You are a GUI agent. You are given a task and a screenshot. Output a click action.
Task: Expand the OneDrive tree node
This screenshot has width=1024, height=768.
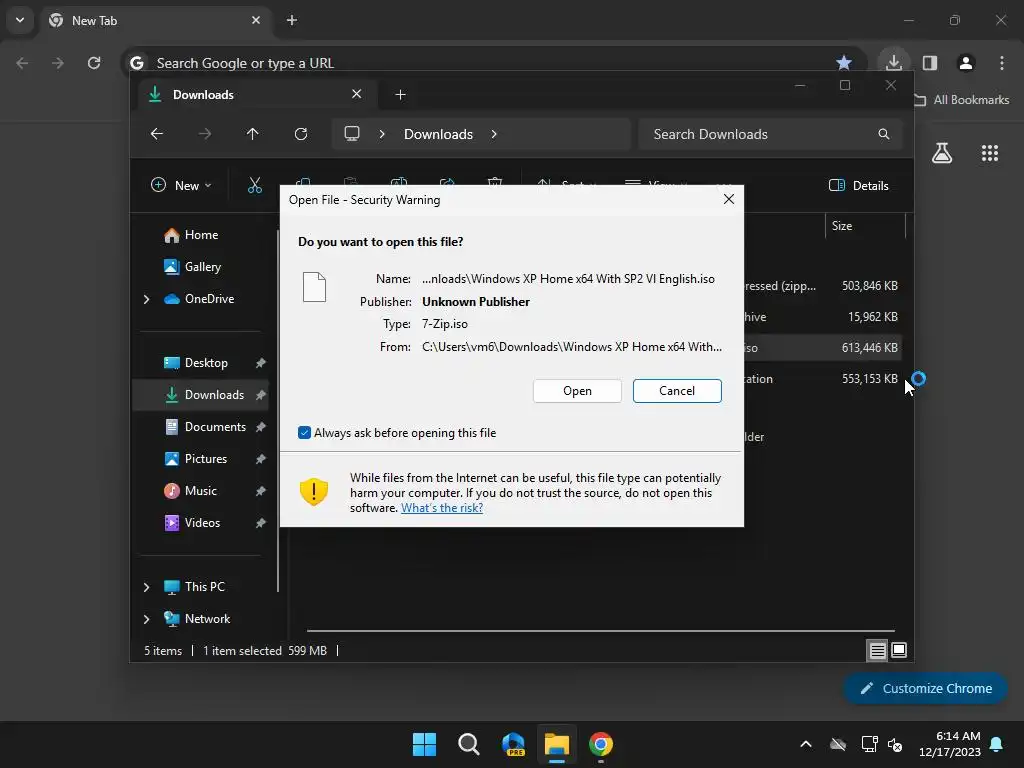pyautogui.click(x=146, y=299)
